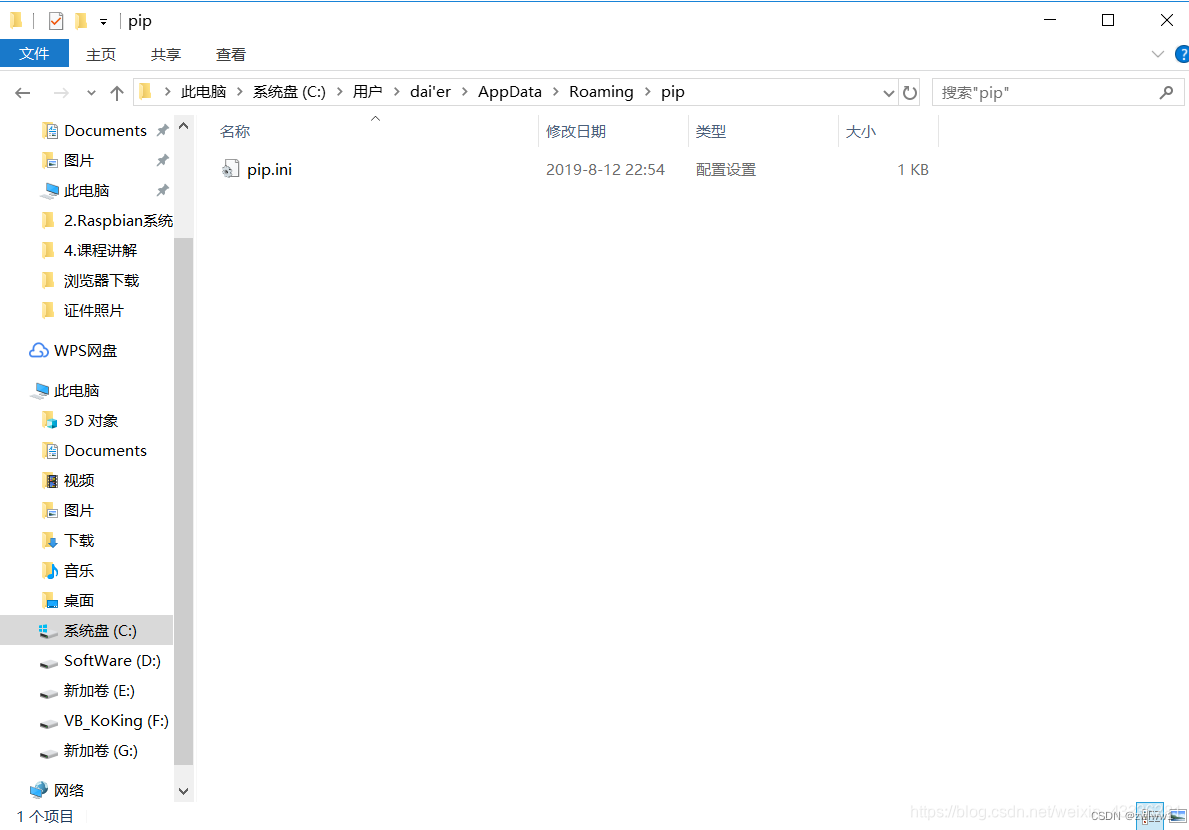The width and height of the screenshot is (1189, 830).
Task: Click the up-one-level navigation arrow
Action: tap(117, 91)
